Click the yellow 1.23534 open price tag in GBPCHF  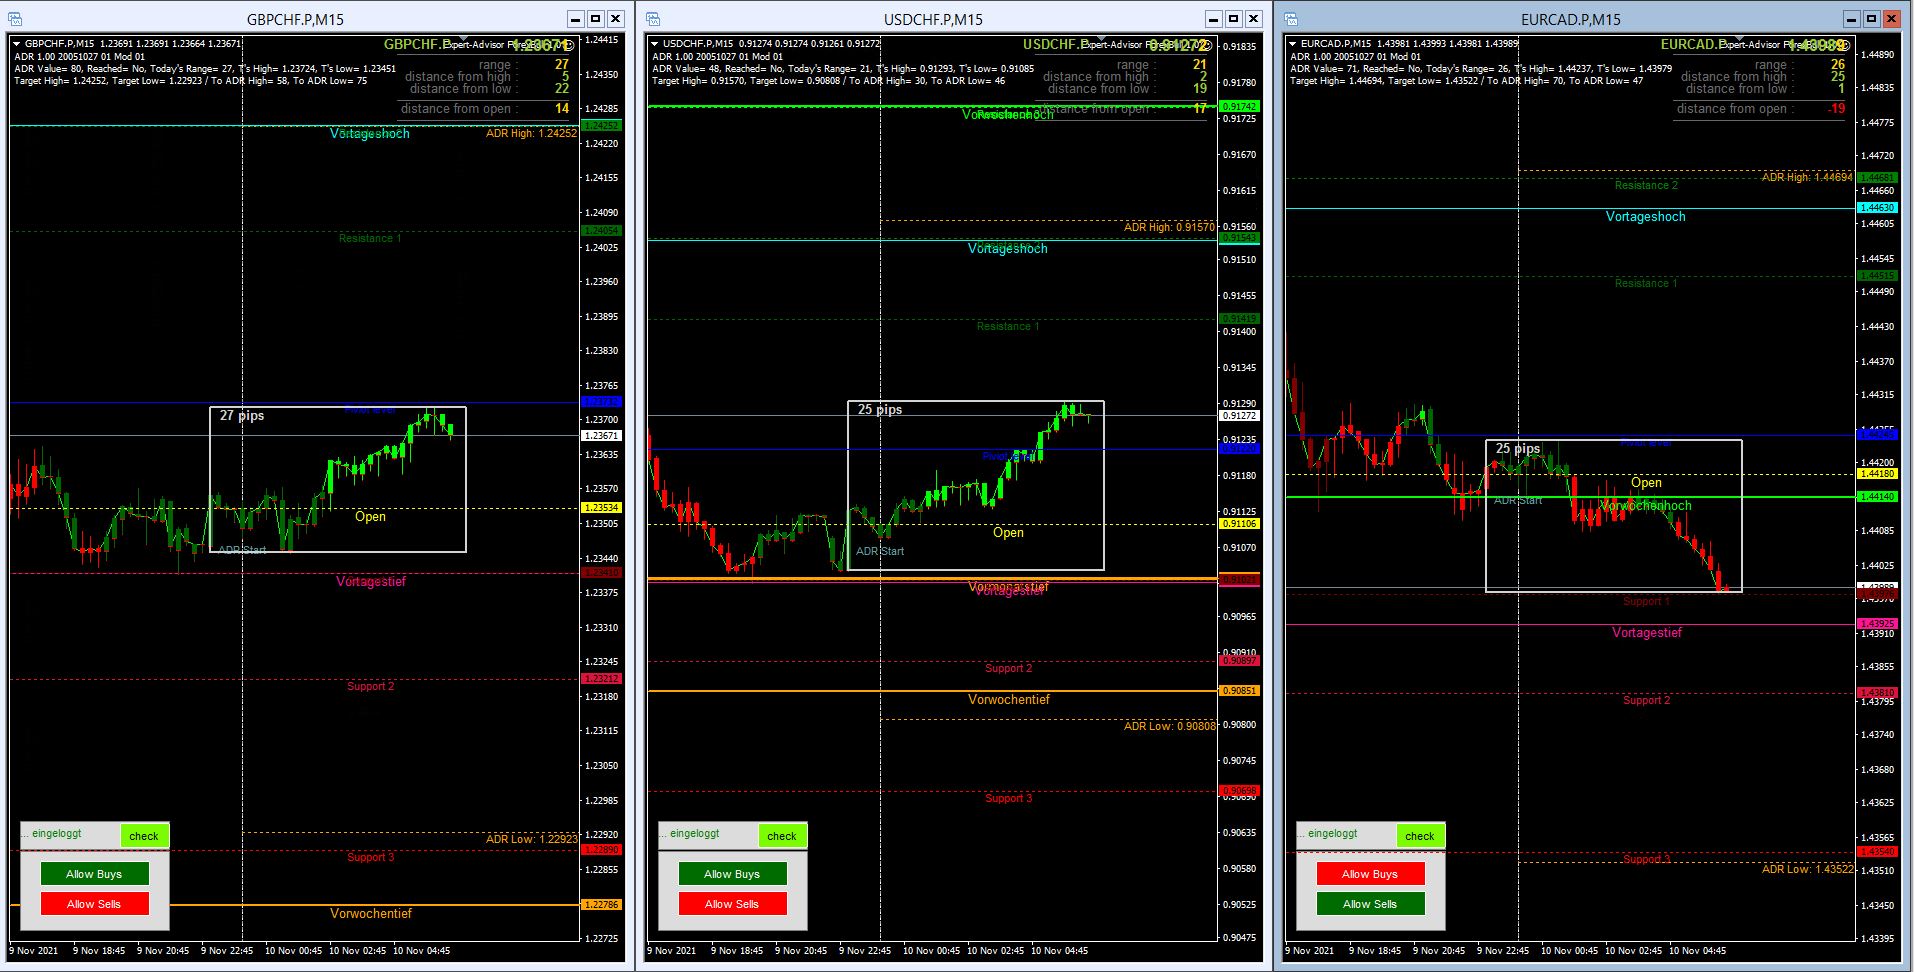point(602,508)
